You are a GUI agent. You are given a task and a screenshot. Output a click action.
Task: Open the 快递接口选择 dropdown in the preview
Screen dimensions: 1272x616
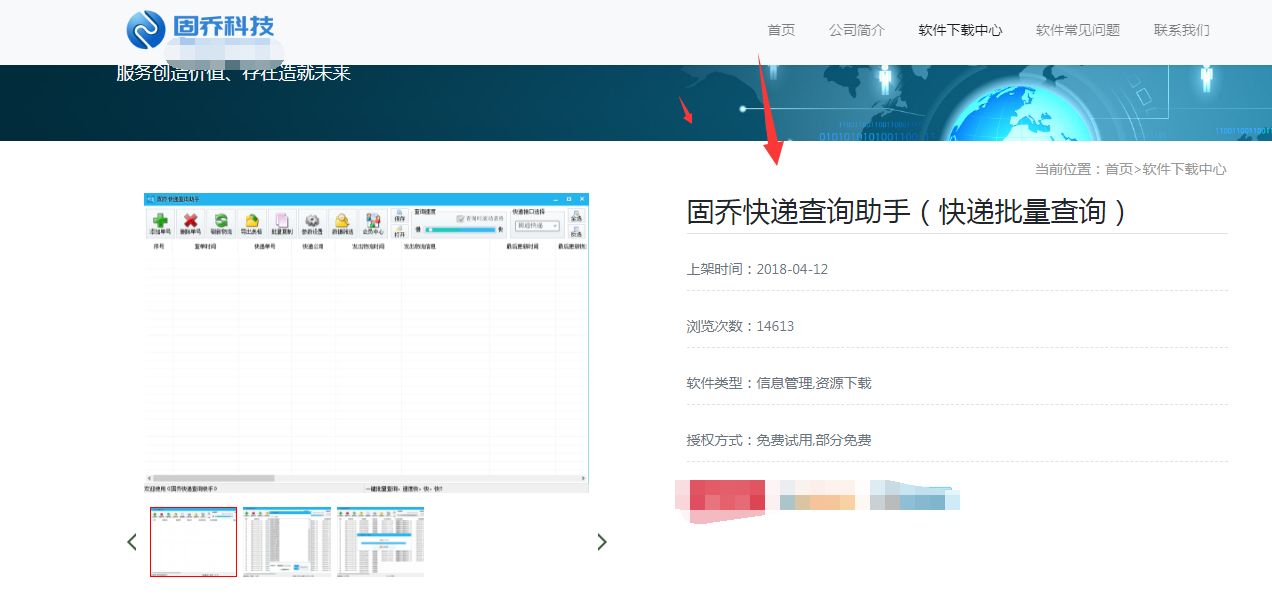pos(537,226)
